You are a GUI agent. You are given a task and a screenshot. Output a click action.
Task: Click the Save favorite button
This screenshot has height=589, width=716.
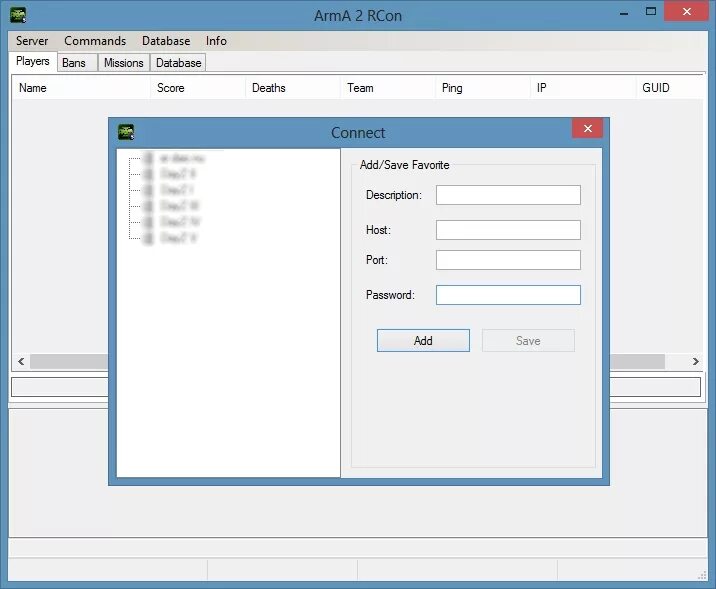coord(528,341)
